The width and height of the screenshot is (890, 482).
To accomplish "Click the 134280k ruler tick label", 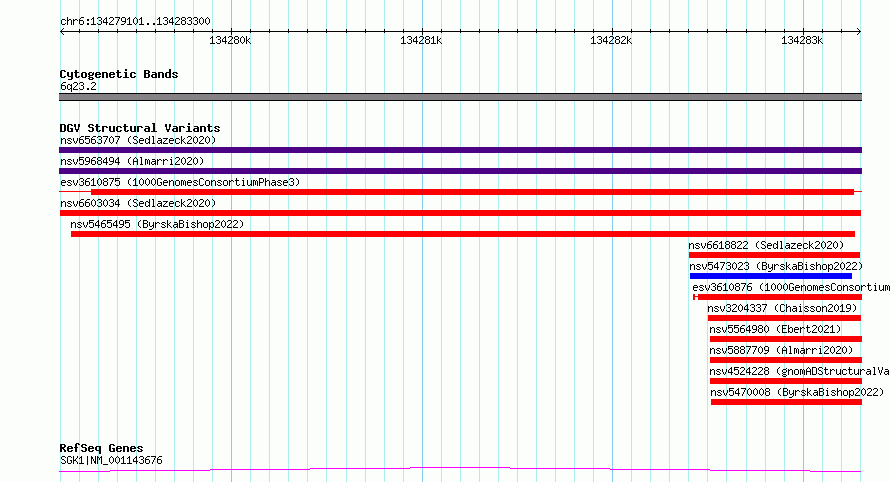I will pyautogui.click(x=230, y=40).
